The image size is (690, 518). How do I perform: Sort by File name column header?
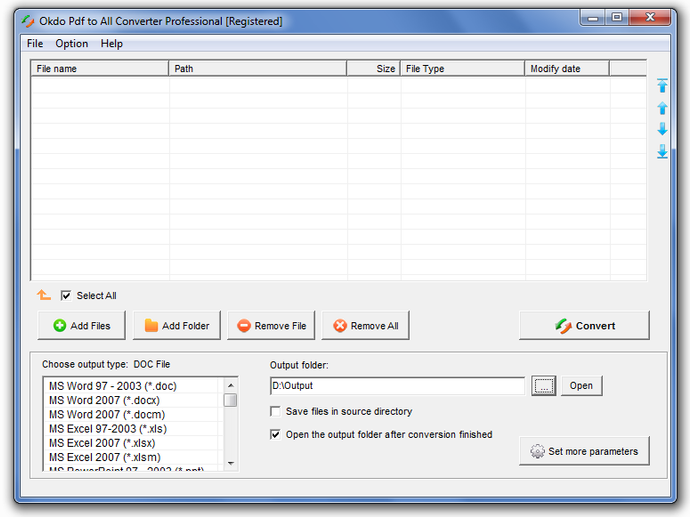(x=100, y=69)
